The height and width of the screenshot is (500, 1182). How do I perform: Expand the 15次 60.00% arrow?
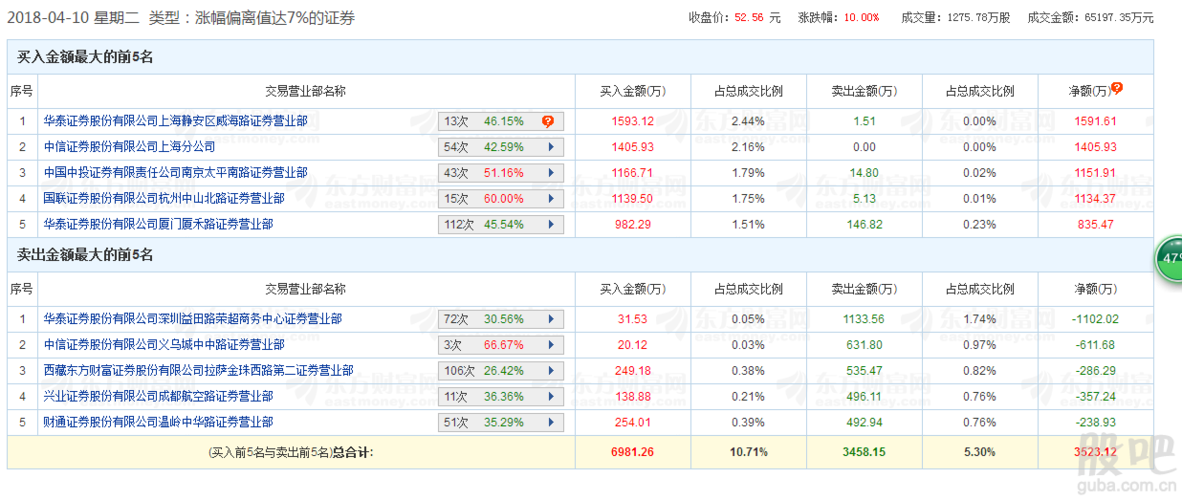pyautogui.click(x=551, y=198)
